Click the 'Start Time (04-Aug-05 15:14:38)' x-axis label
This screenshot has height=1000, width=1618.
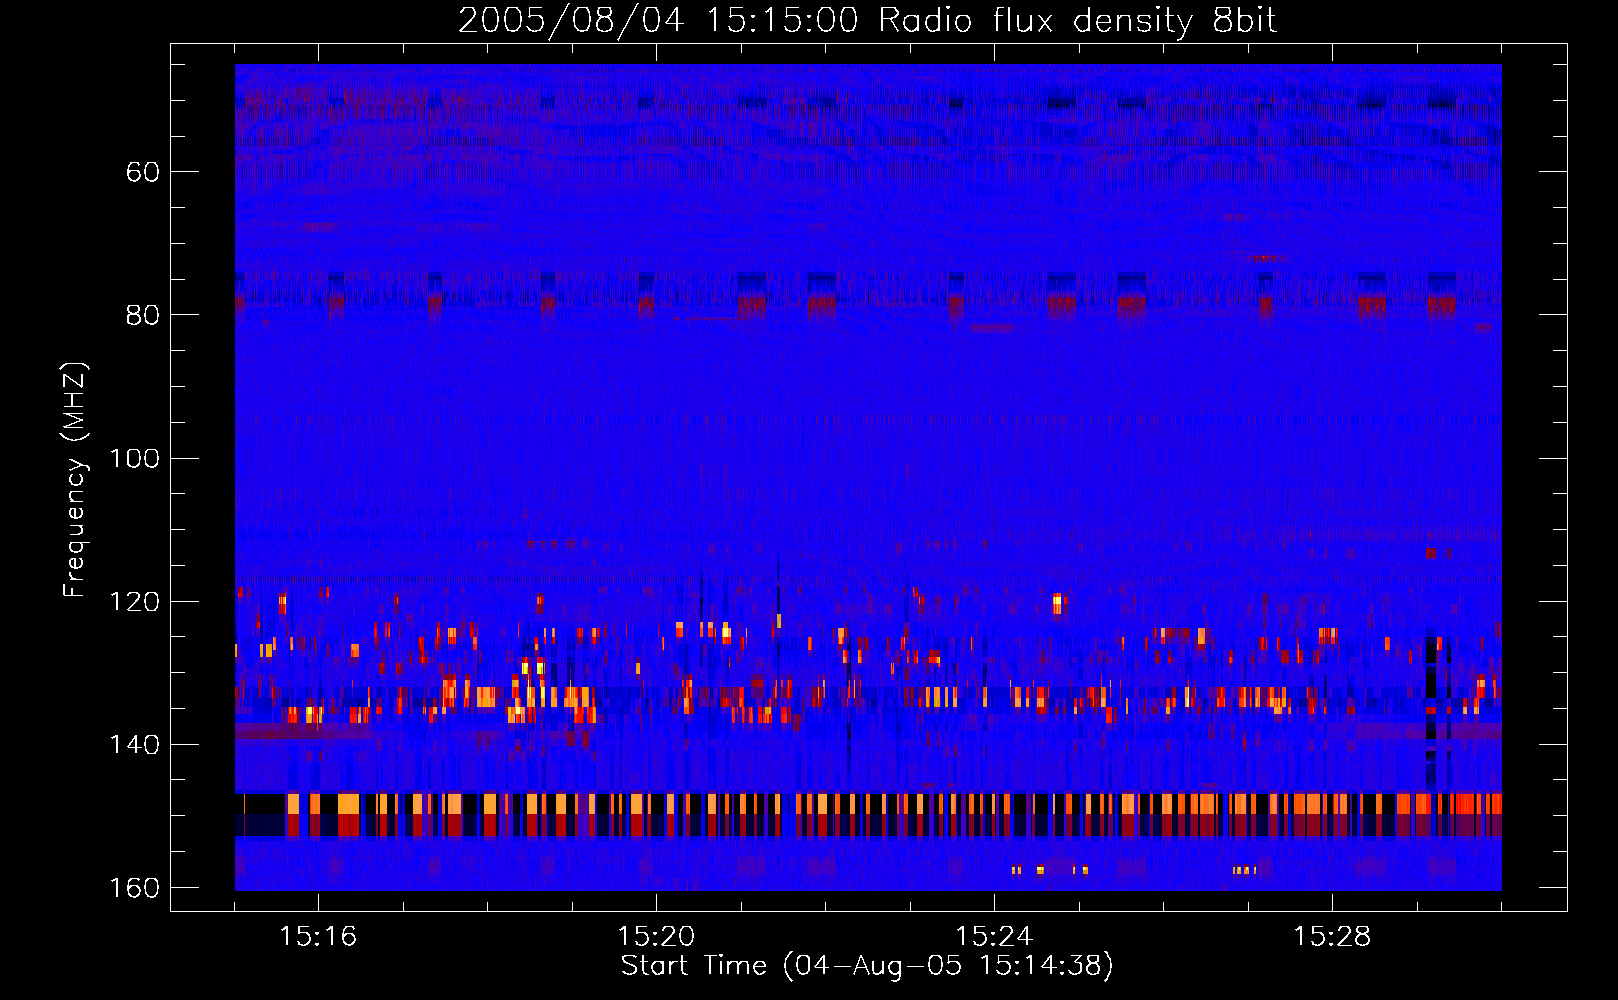coord(867,966)
